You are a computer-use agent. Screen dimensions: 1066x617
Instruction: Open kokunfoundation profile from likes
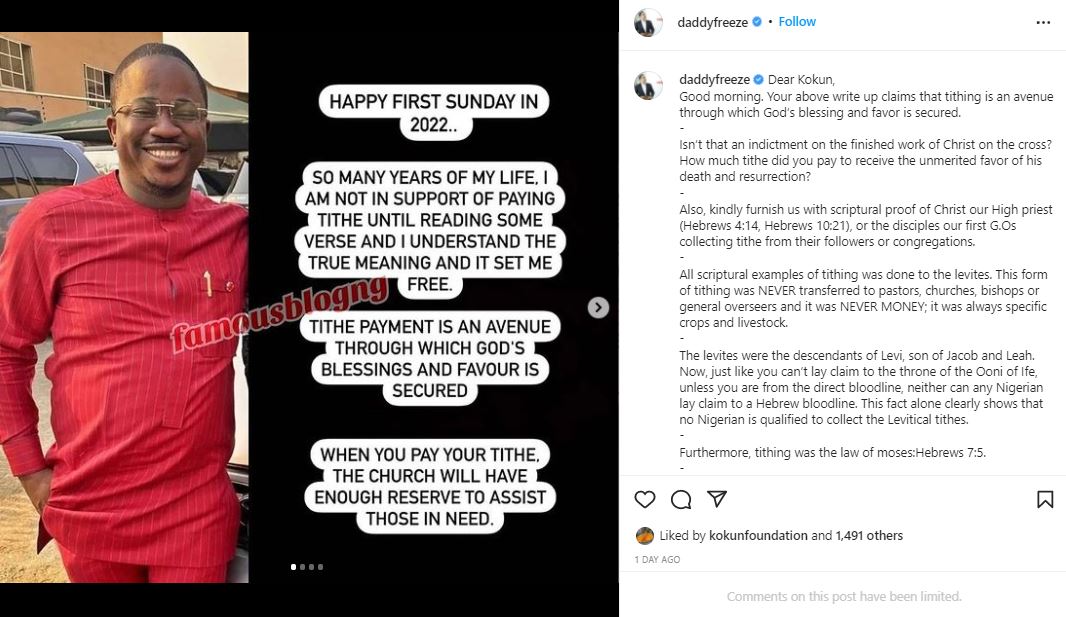pos(758,535)
